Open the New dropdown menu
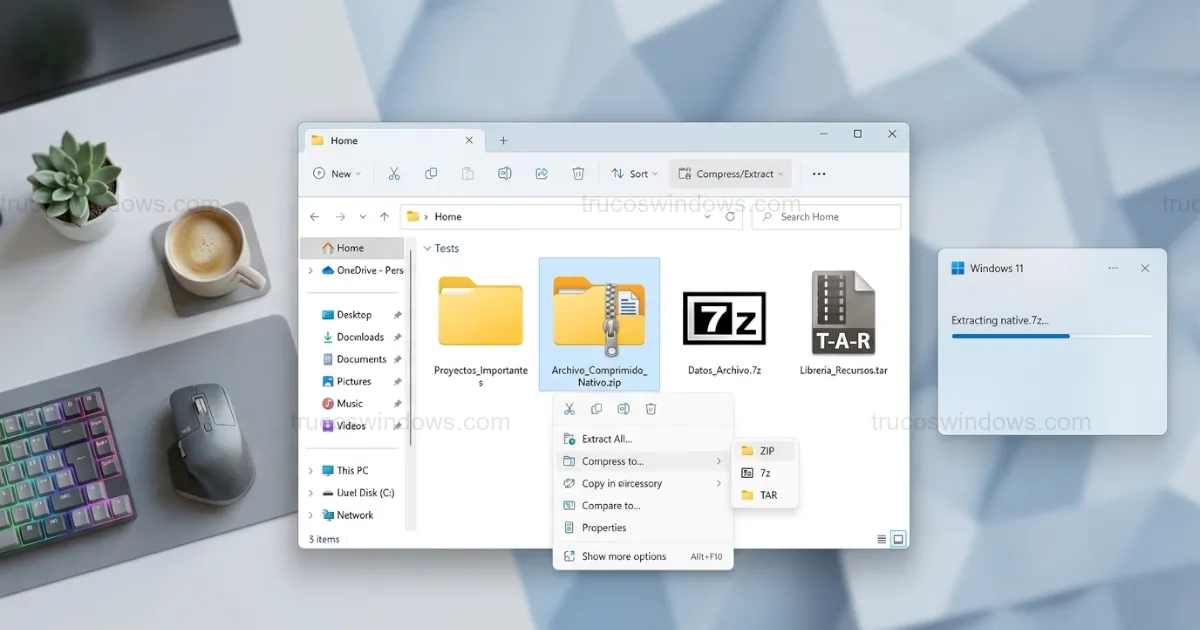This screenshot has width=1200, height=630. [337, 174]
